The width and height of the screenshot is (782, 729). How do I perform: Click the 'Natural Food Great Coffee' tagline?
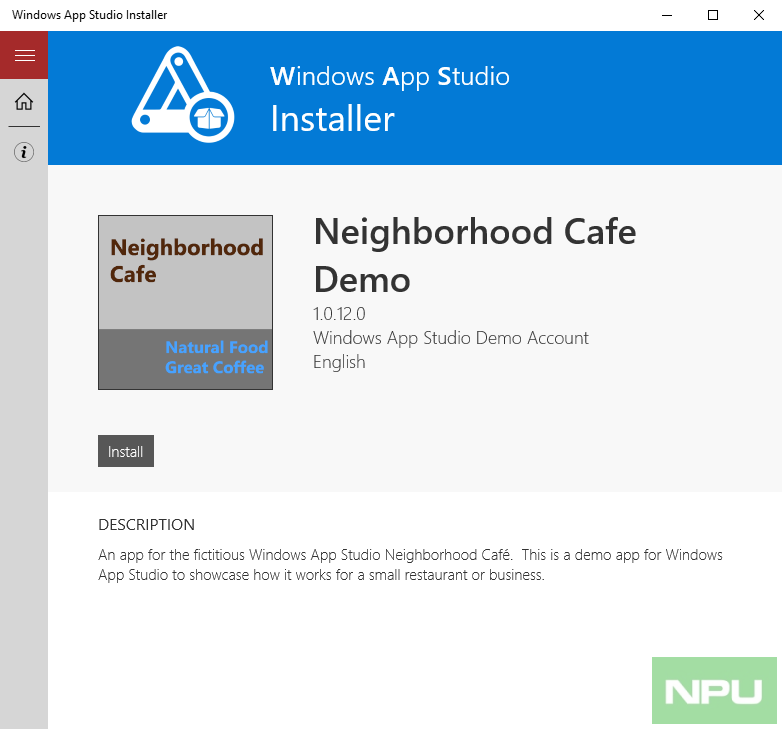[x=216, y=357]
